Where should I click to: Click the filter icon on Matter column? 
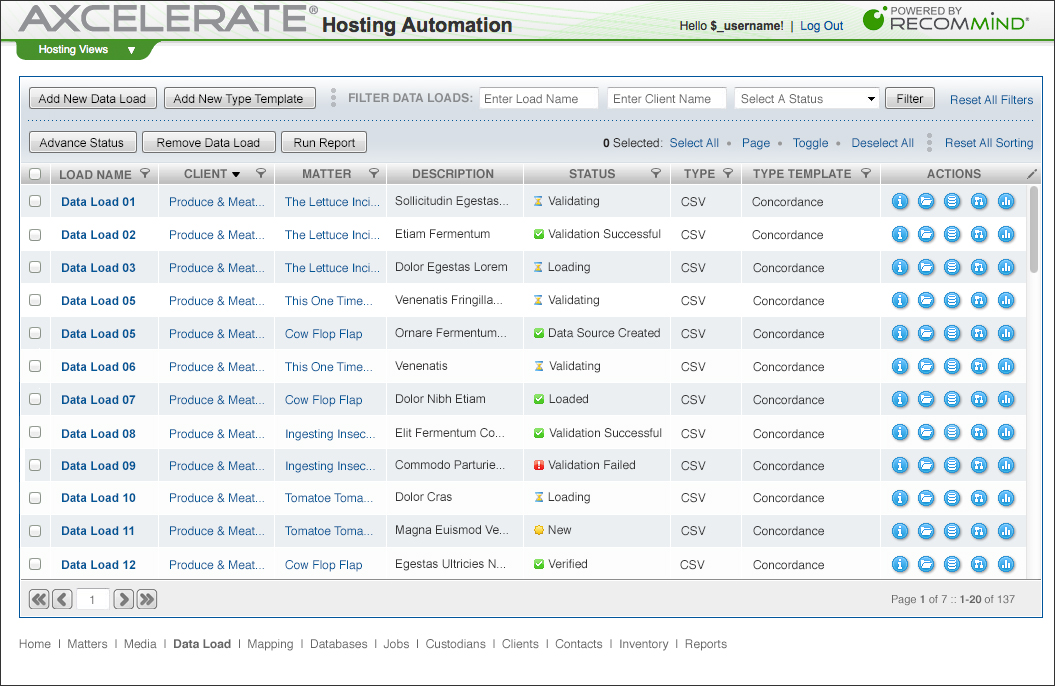pyautogui.click(x=374, y=174)
